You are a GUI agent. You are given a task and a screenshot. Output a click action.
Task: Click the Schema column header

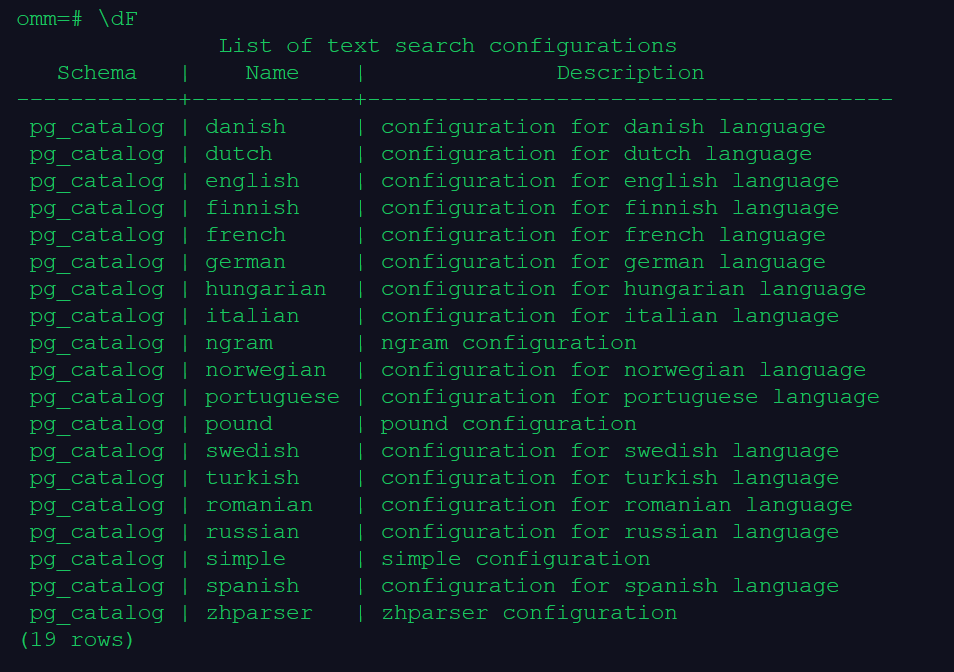click(97, 73)
